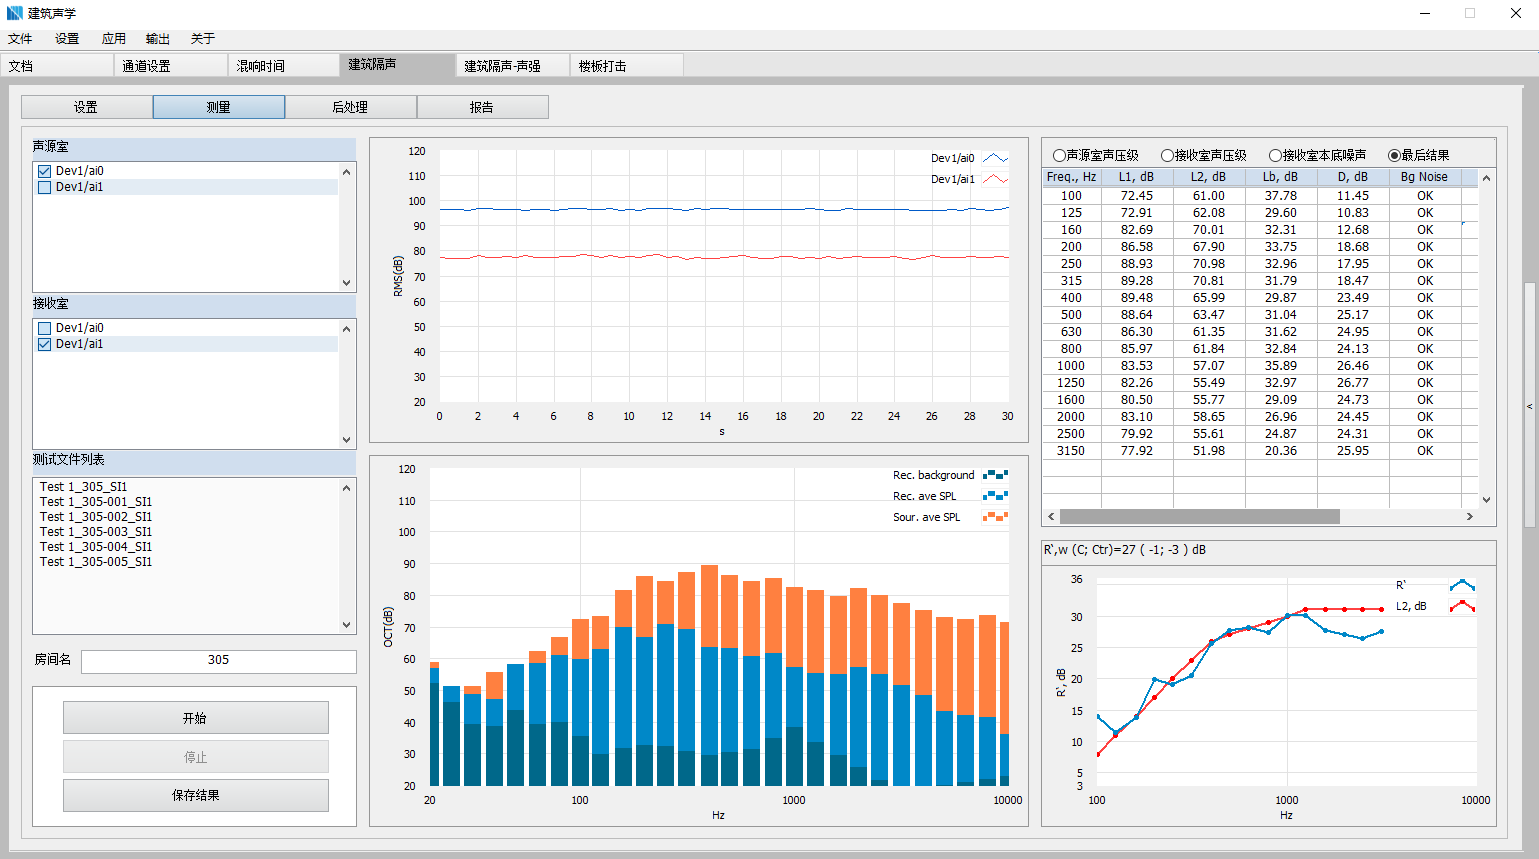Select the 接收室本底噪声 radio button

pos(1275,155)
